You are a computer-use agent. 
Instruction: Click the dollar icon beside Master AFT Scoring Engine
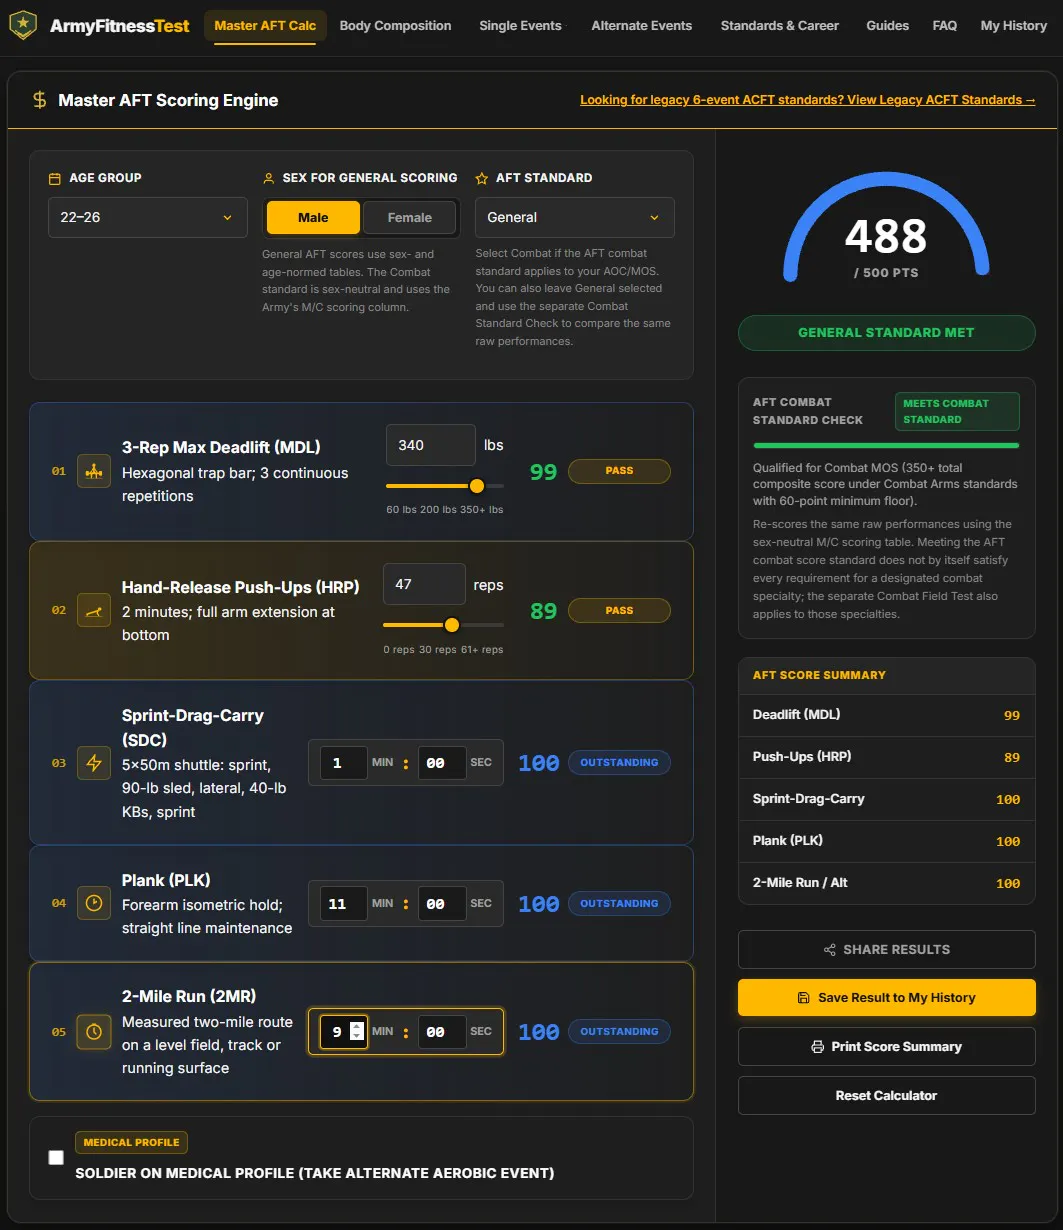coord(39,100)
